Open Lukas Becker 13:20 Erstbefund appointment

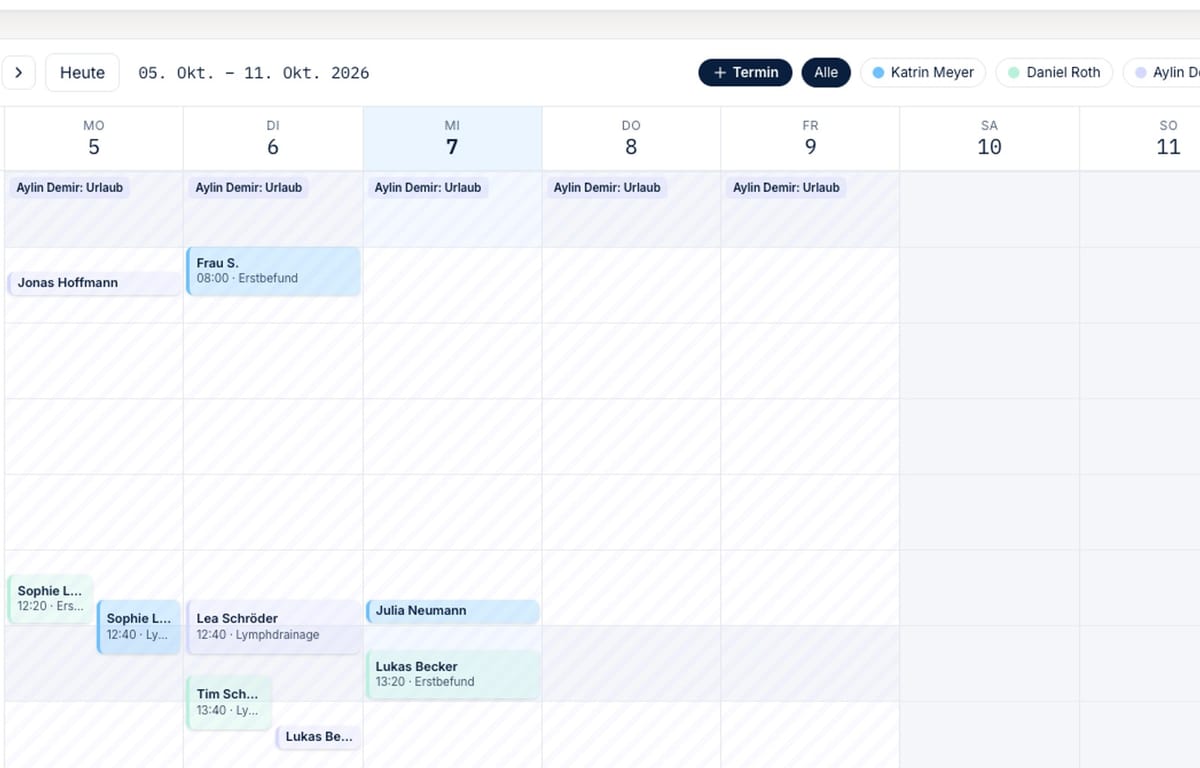452,674
